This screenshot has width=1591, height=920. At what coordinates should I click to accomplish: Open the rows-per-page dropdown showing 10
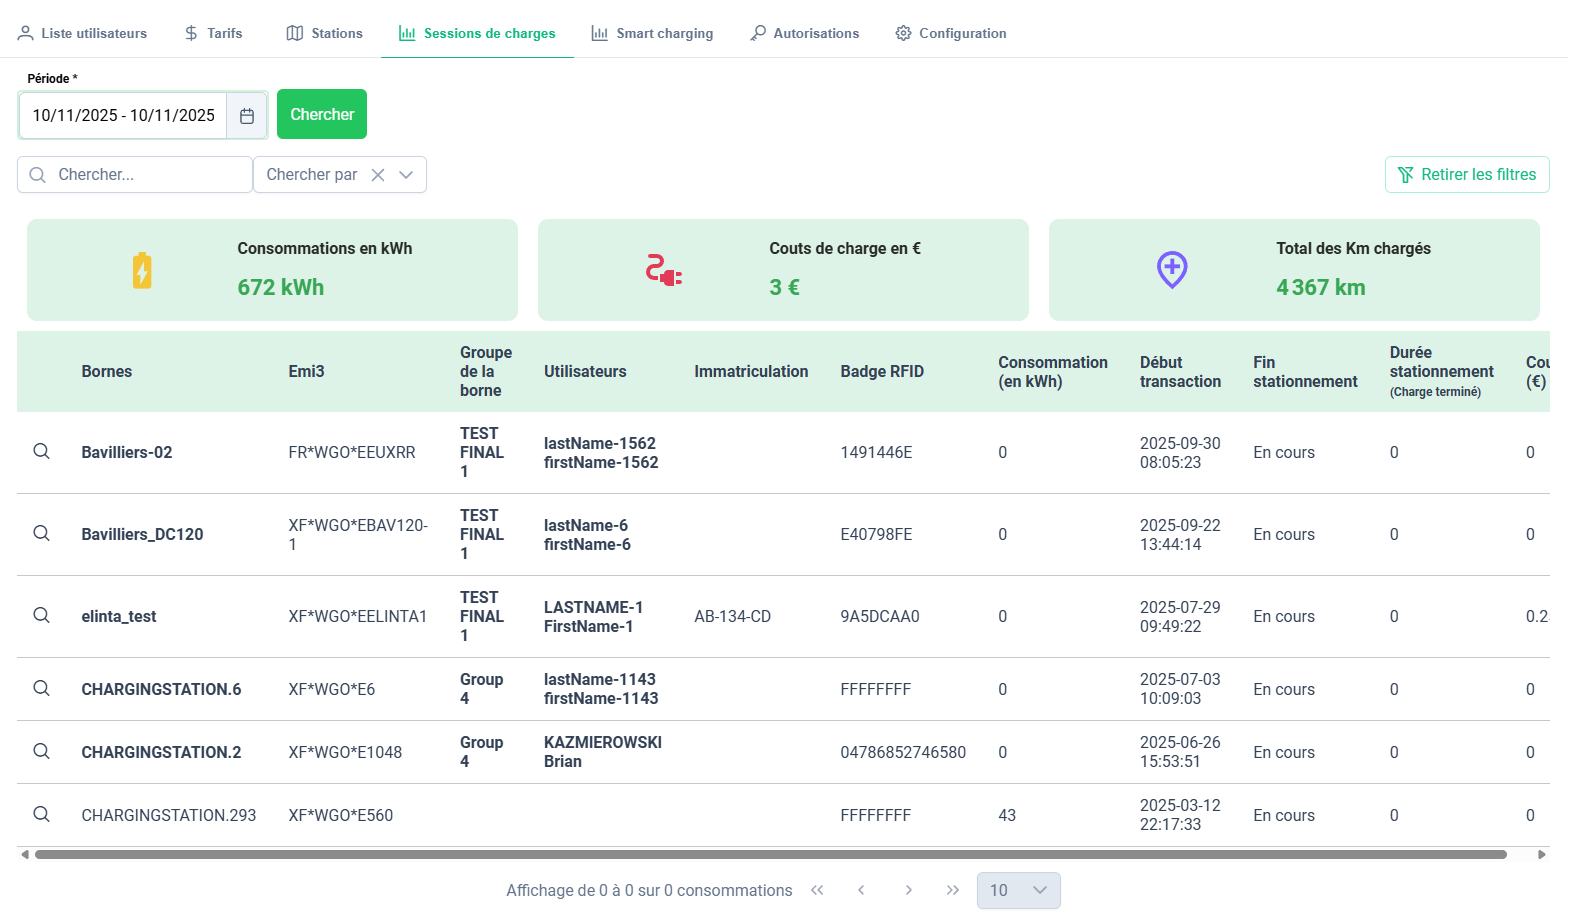point(1018,890)
